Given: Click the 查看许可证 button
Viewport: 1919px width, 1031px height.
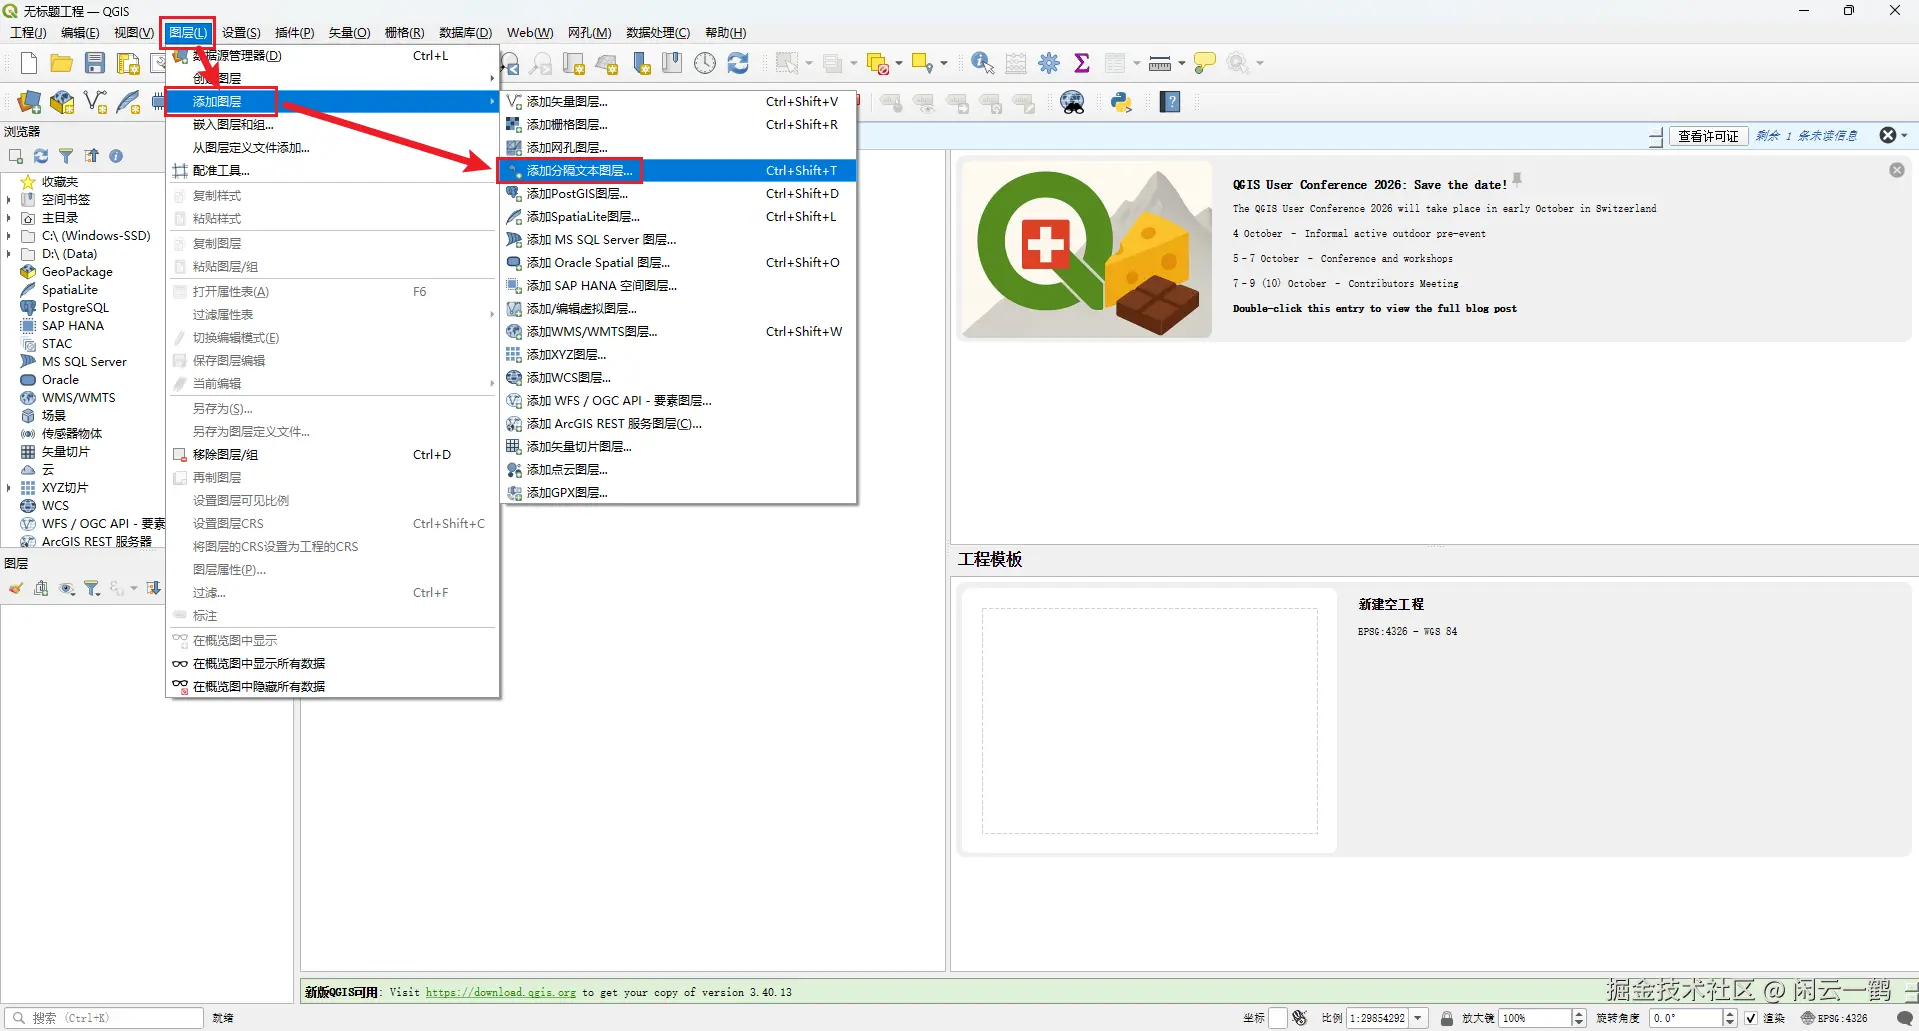Looking at the screenshot, I should coord(1708,136).
